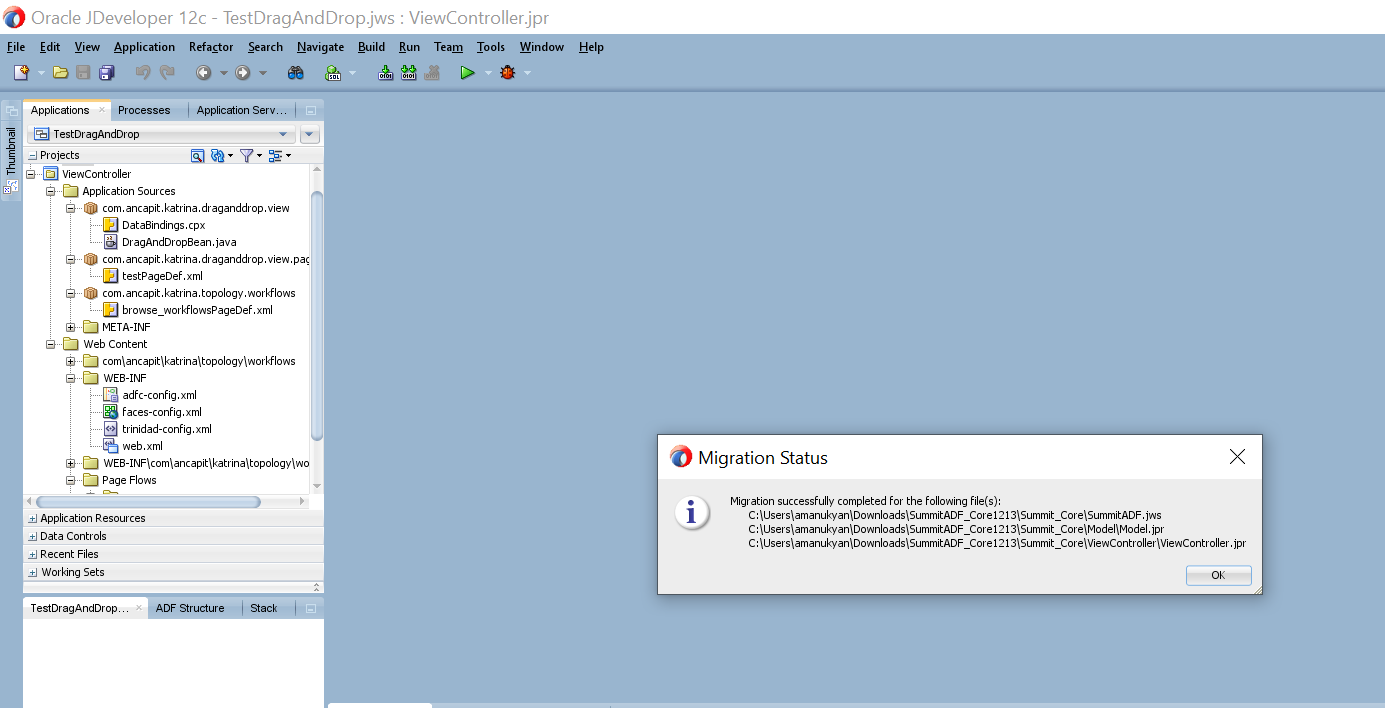
Task: Click the Forward navigation arrow icon
Action: (x=242, y=72)
